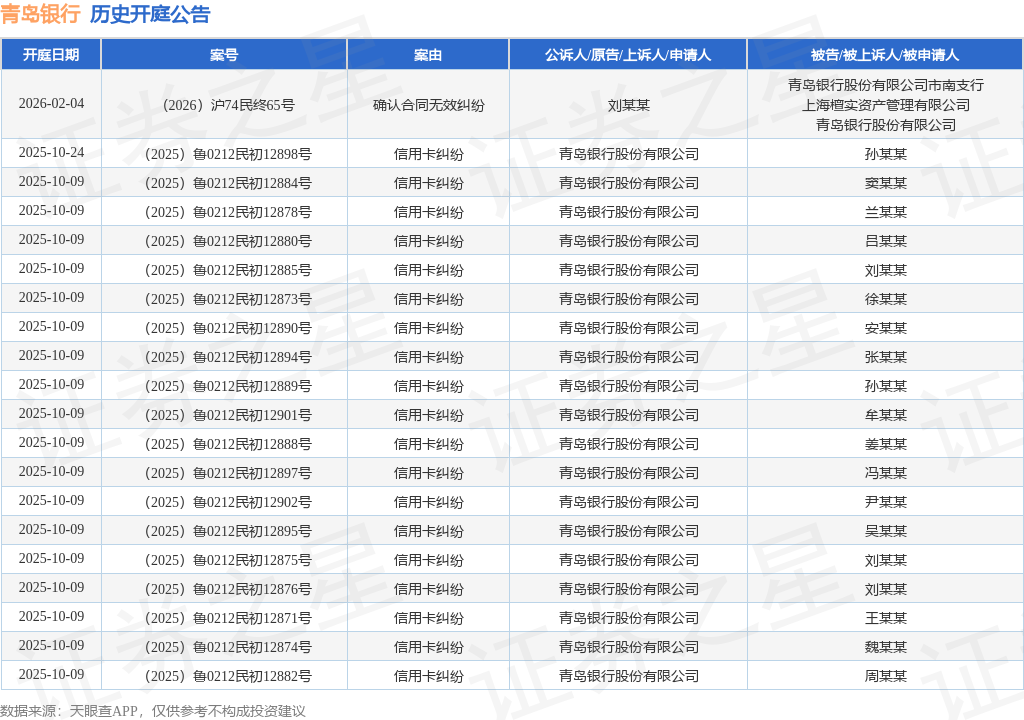The height and width of the screenshot is (720, 1024).
Task: Click defendant 安某某
Action: pyautogui.click(x=886, y=328)
